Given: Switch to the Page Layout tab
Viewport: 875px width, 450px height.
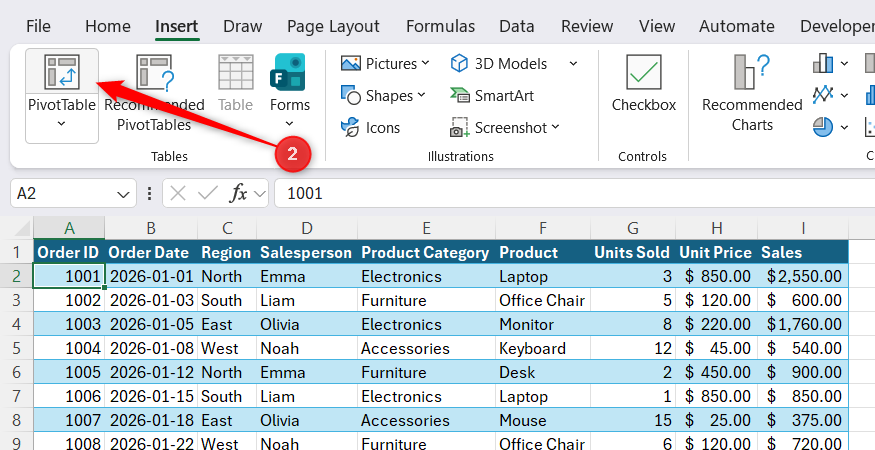Looking at the screenshot, I should click(333, 26).
